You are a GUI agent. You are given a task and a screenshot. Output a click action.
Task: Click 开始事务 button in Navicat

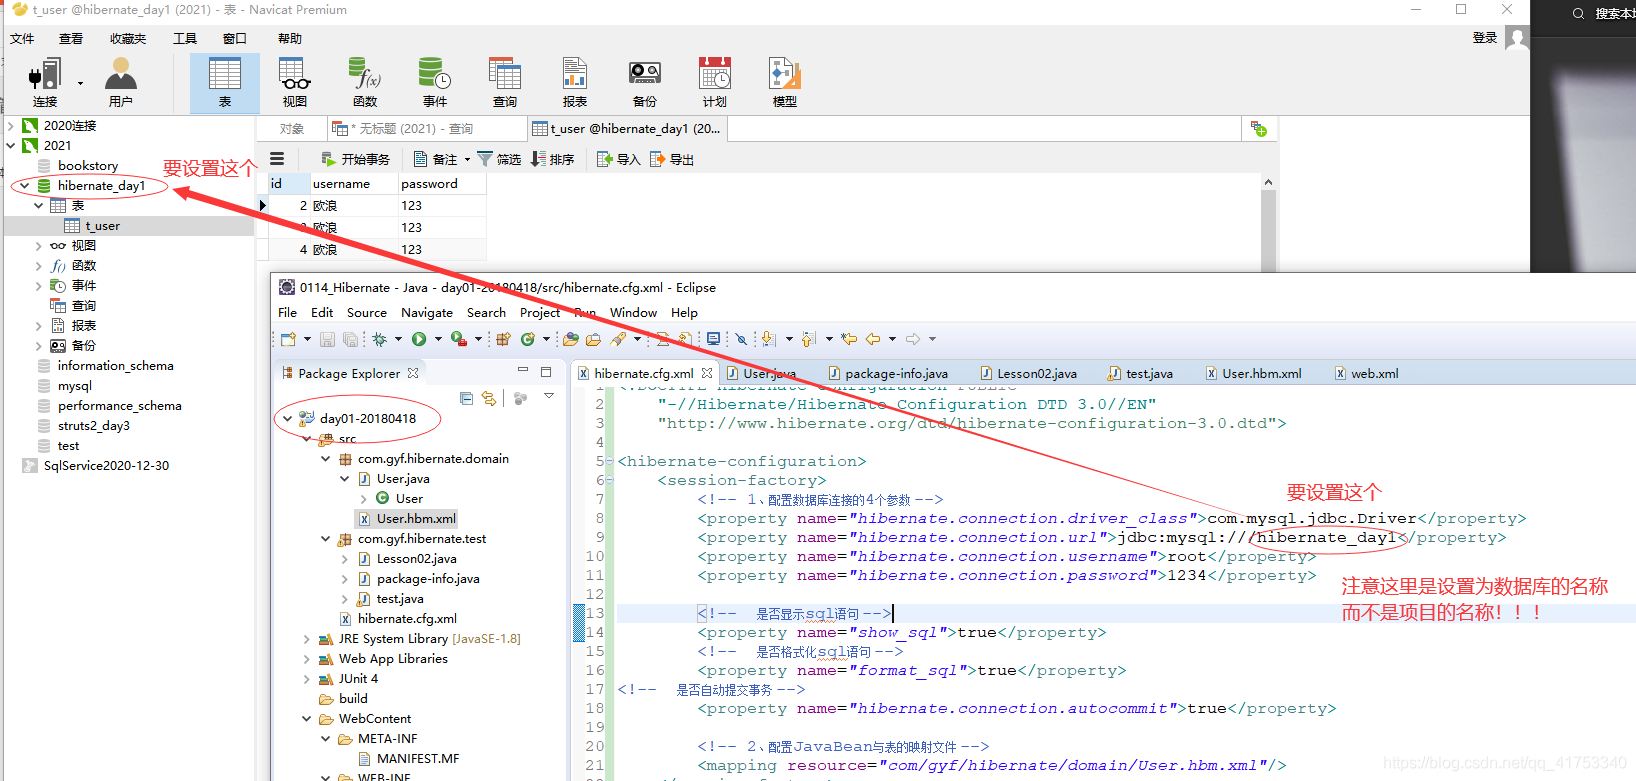355,159
